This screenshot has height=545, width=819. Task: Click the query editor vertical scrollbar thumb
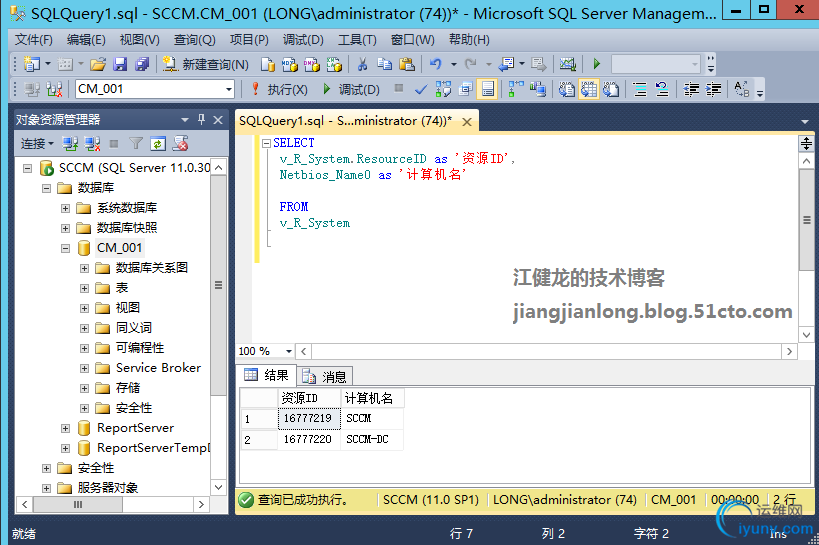click(806, 220)
